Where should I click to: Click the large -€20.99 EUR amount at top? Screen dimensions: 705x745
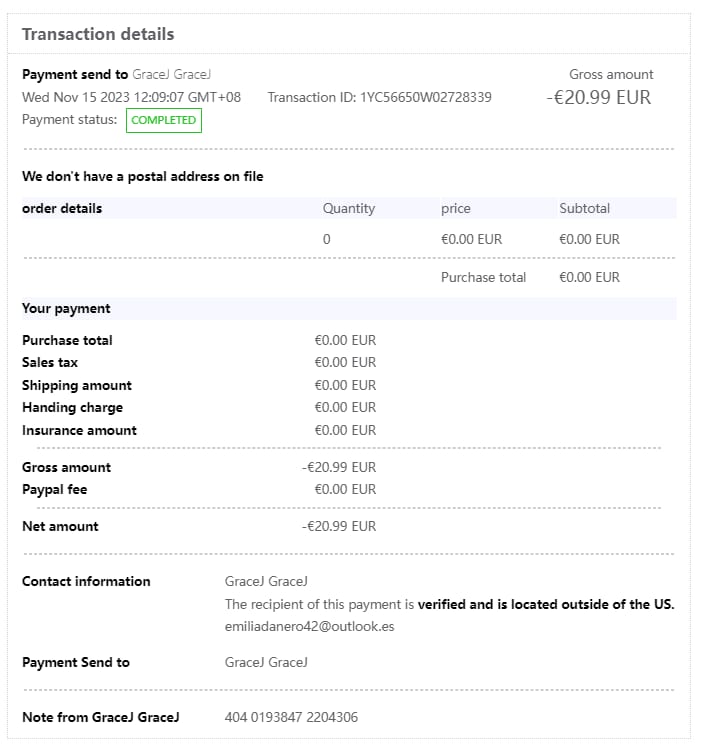pos(598,97)
